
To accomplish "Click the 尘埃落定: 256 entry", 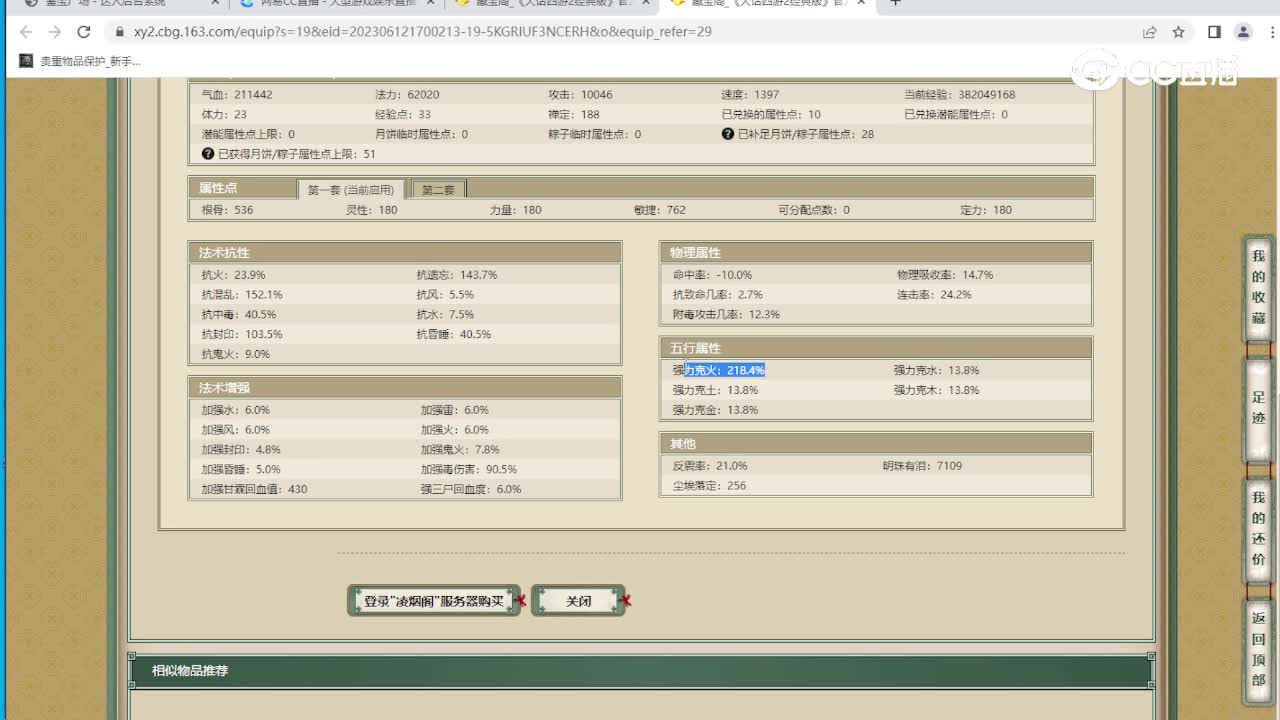I will pos(710,486).
